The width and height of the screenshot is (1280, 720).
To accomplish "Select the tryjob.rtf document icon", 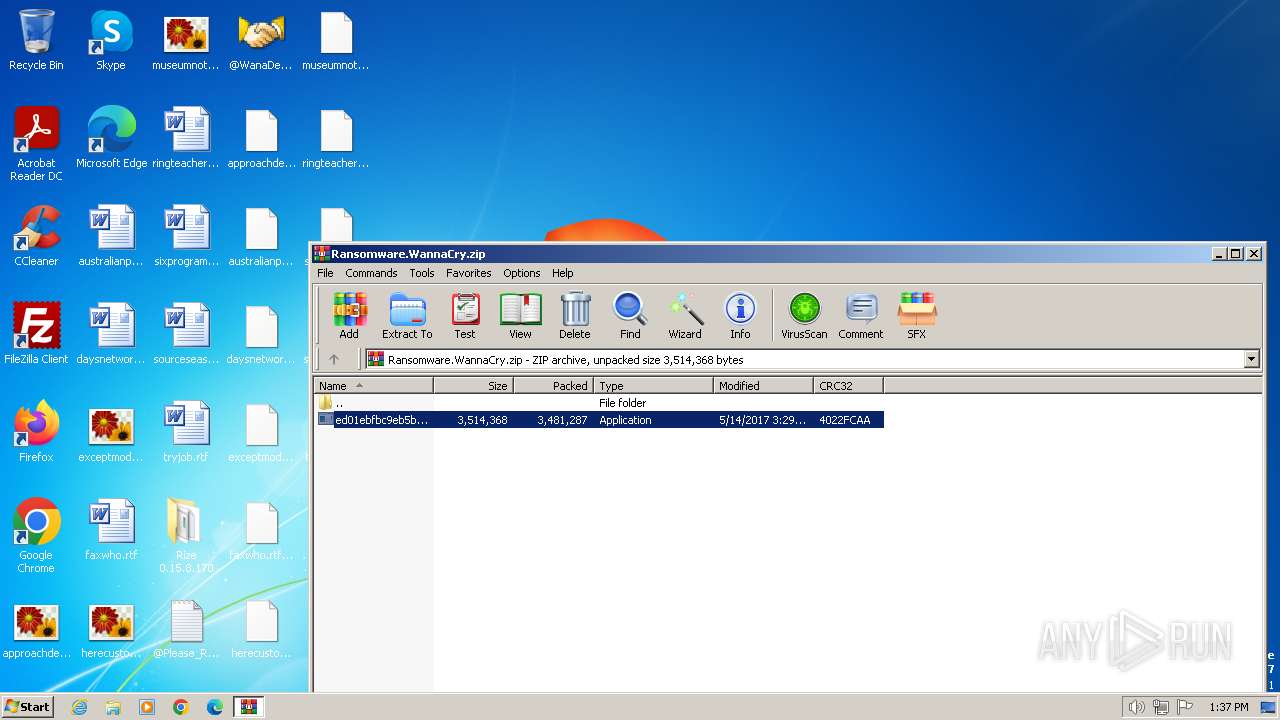I will click(x=186, y=432).
